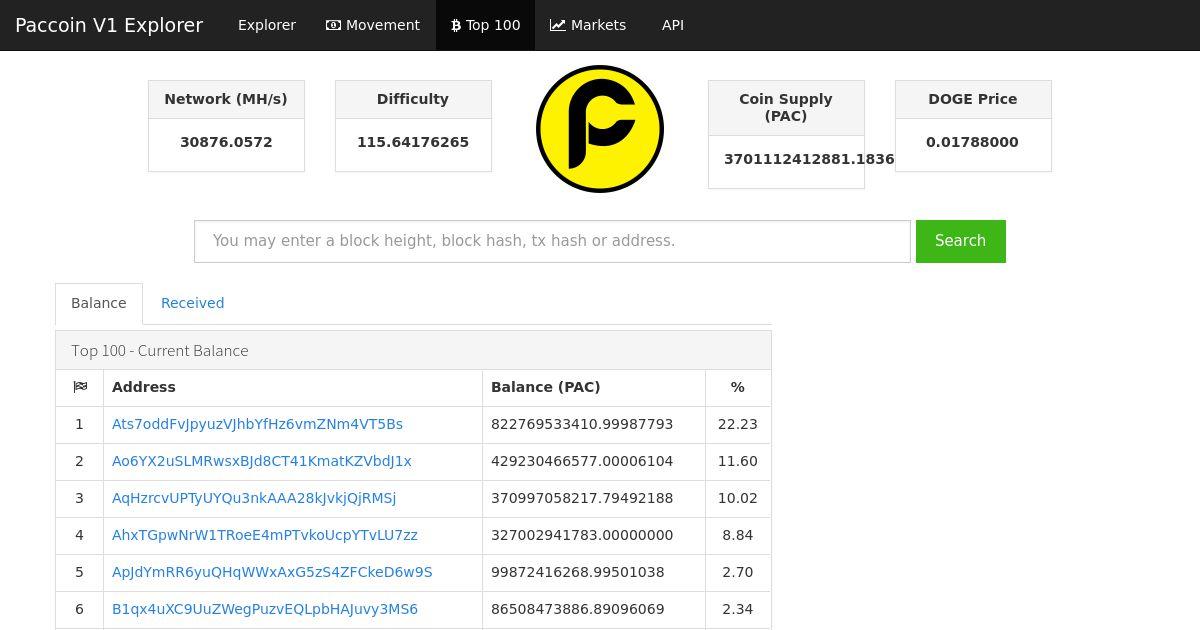This screenshot has height=630, width=1200.
Task: Open address B1qx4uXC9UuZWegPuzvEQLpbHAJuvy3MS6
Action: [265, 609]
